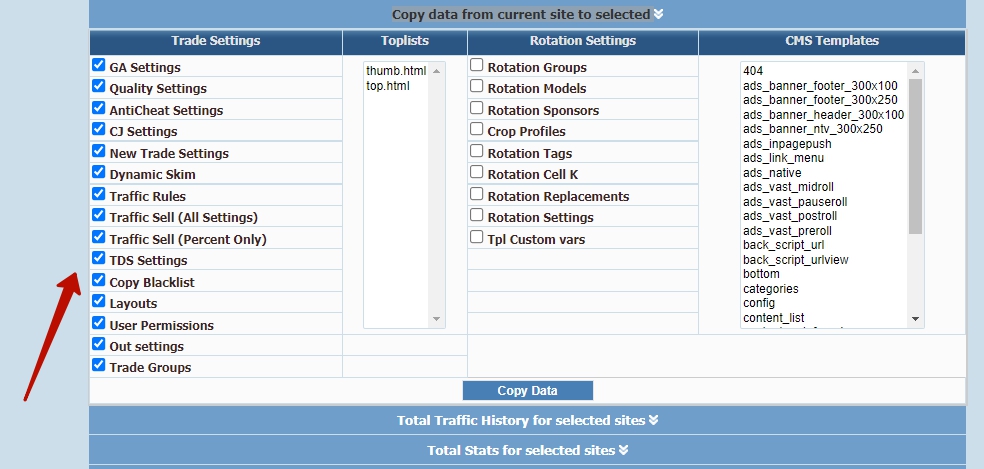Toggle the User Permissions checkbox
The width and height of the screenshot is (984, 469).
pyautogui.click(x=99, y=323)
